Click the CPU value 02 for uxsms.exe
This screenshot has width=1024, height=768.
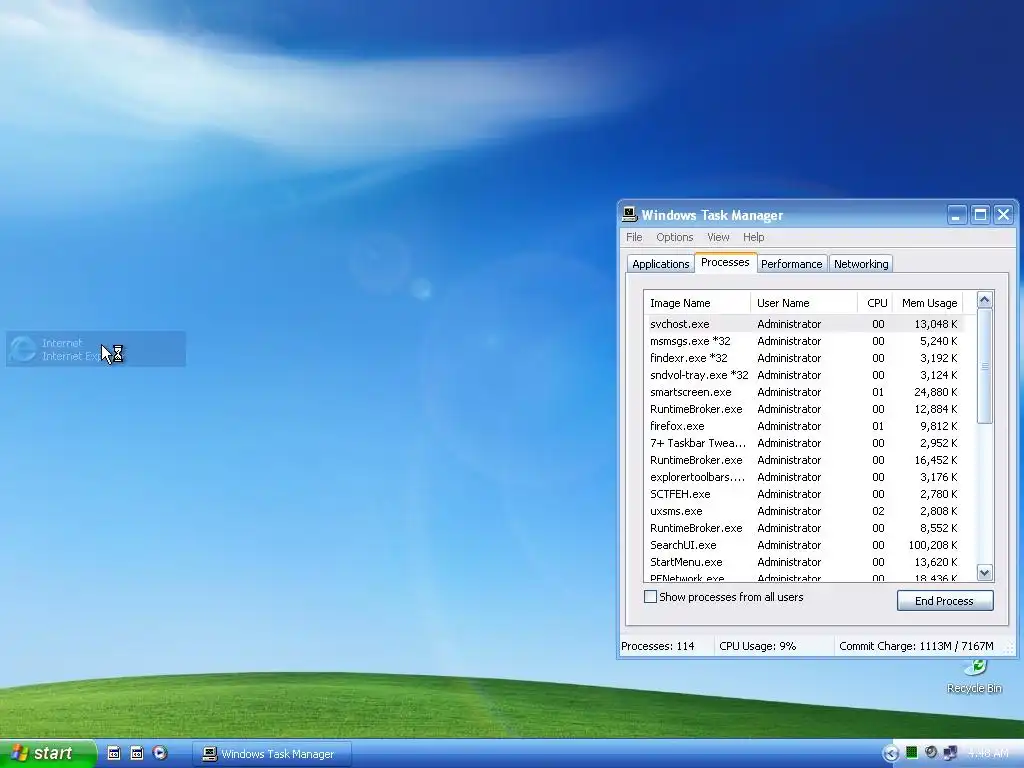click(878, 511)
